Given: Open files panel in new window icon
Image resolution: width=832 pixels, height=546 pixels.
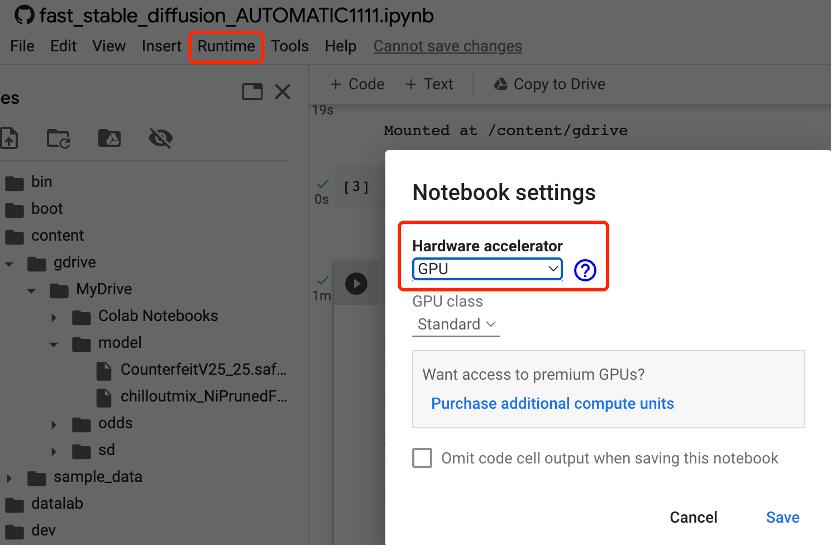Looking at the screenshot, I should pyautogui.click(x=252, y=91).
